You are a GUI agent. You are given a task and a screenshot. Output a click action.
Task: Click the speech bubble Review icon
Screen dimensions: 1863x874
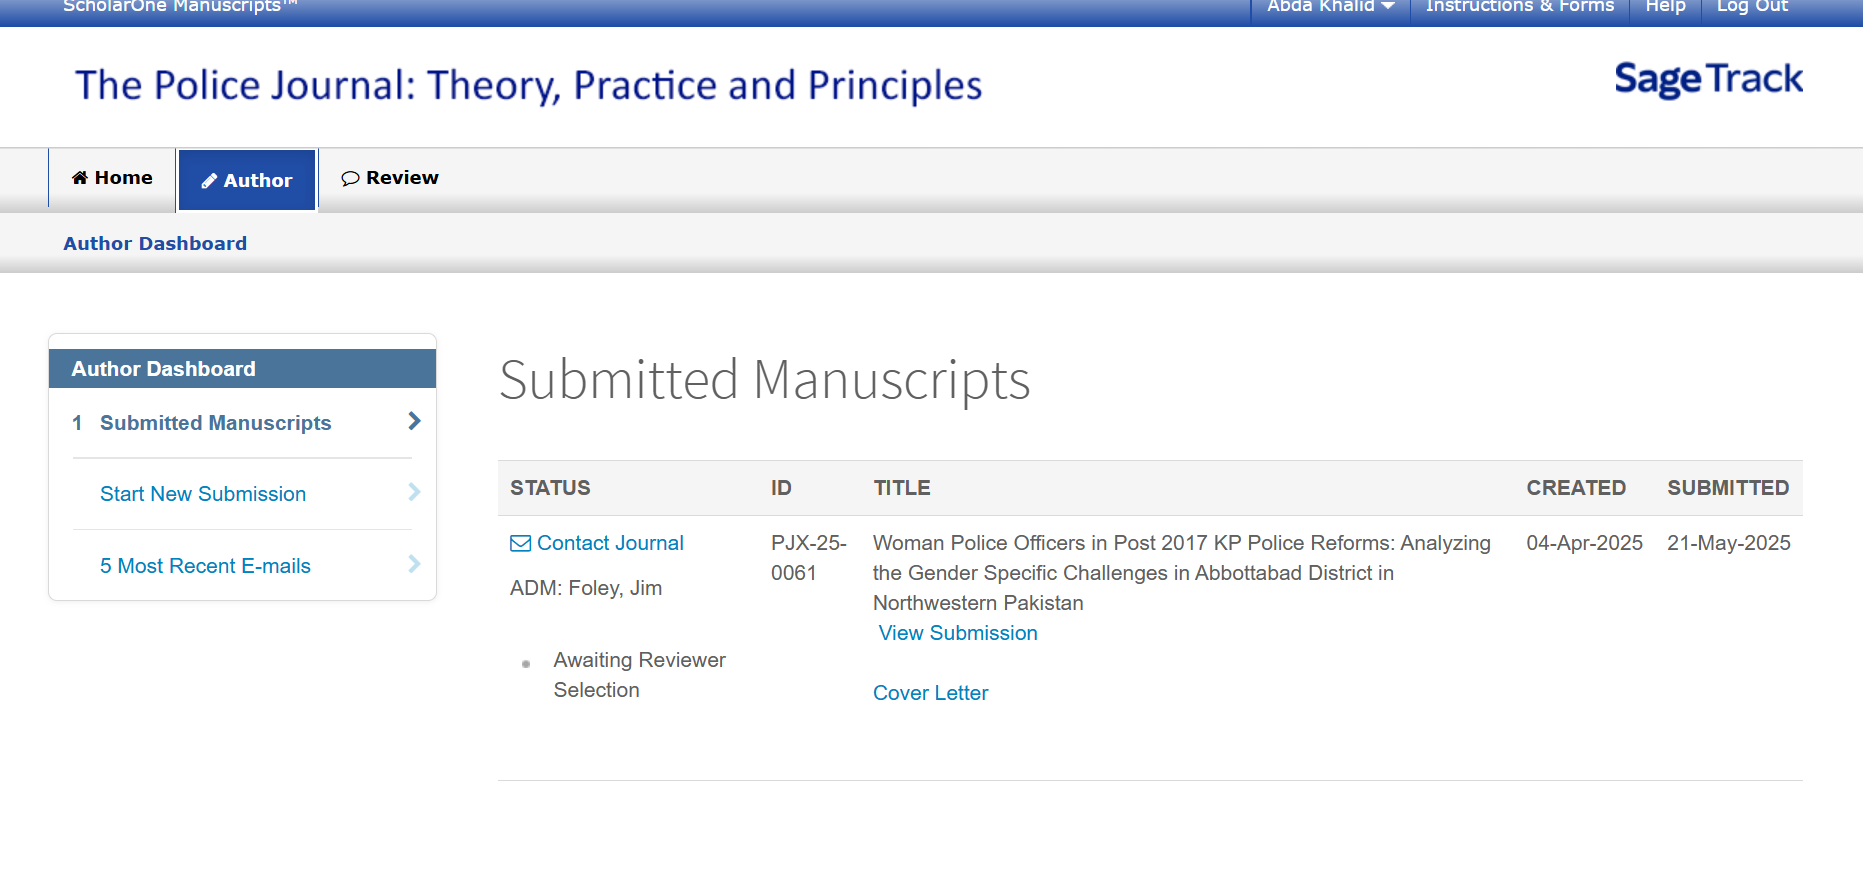(350, 178)
